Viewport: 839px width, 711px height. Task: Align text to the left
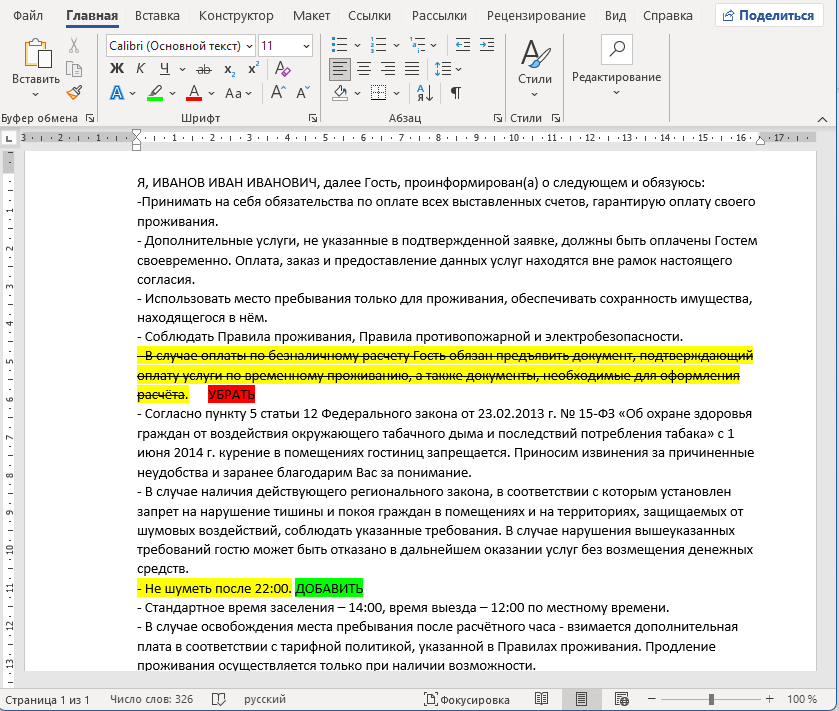[x=340, y=69]
